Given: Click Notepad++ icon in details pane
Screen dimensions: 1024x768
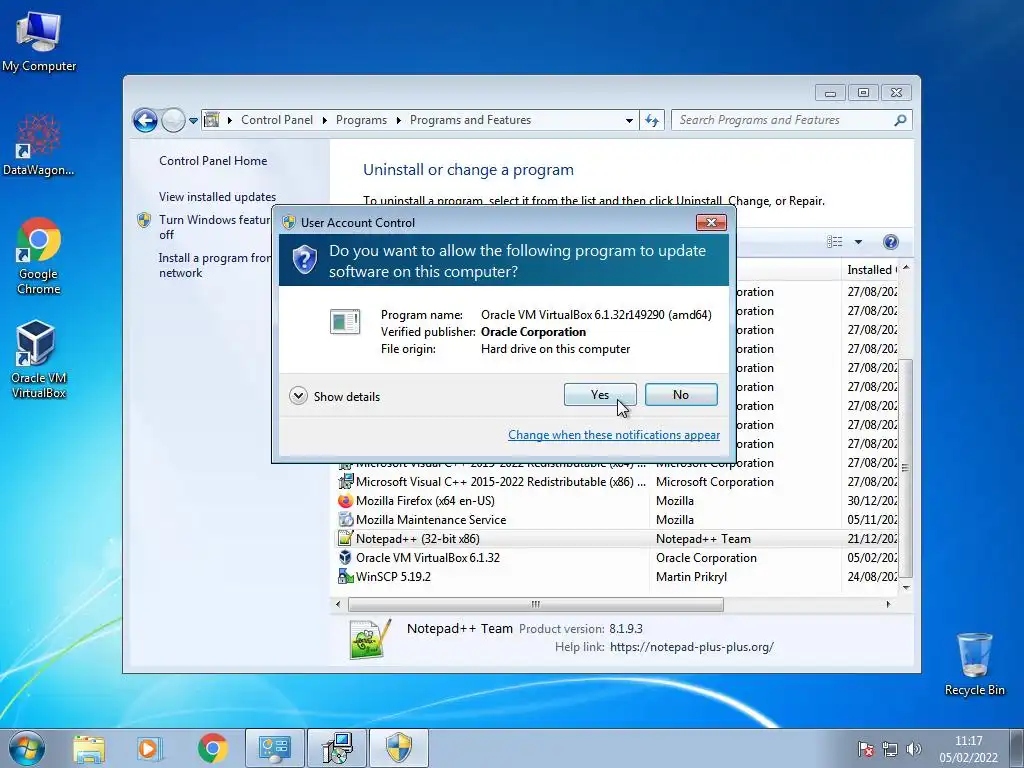Looking at the screenshot, I should tap(370, 639).
